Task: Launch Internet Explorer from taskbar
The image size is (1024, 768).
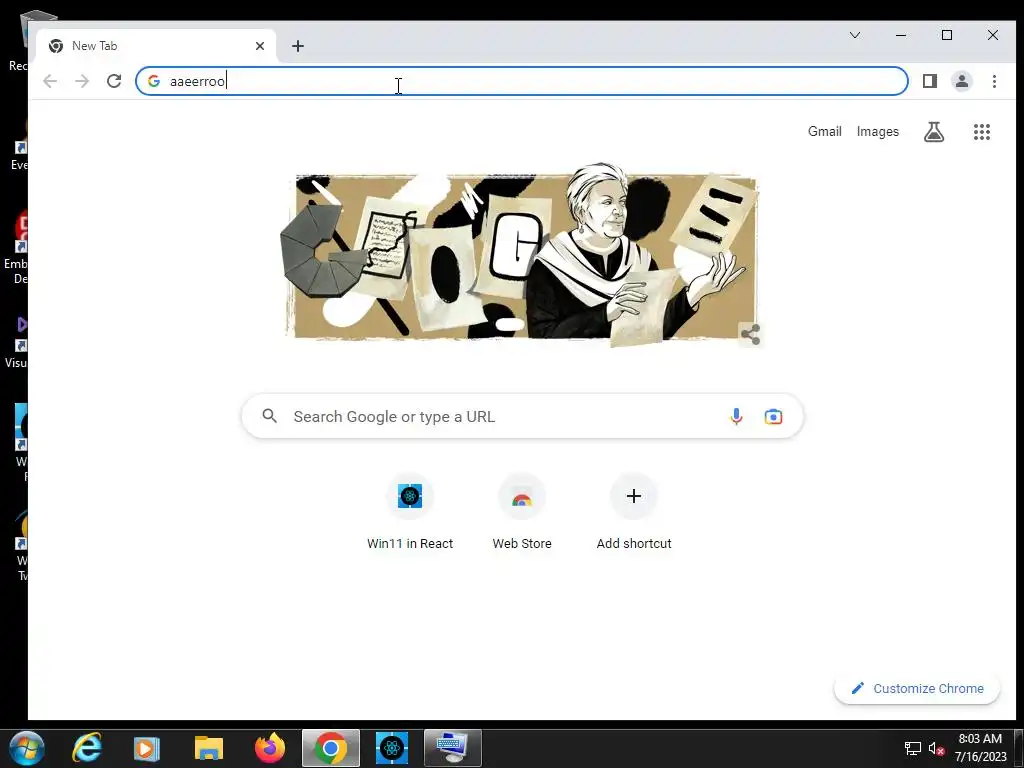Action: (x=87, y=748)
